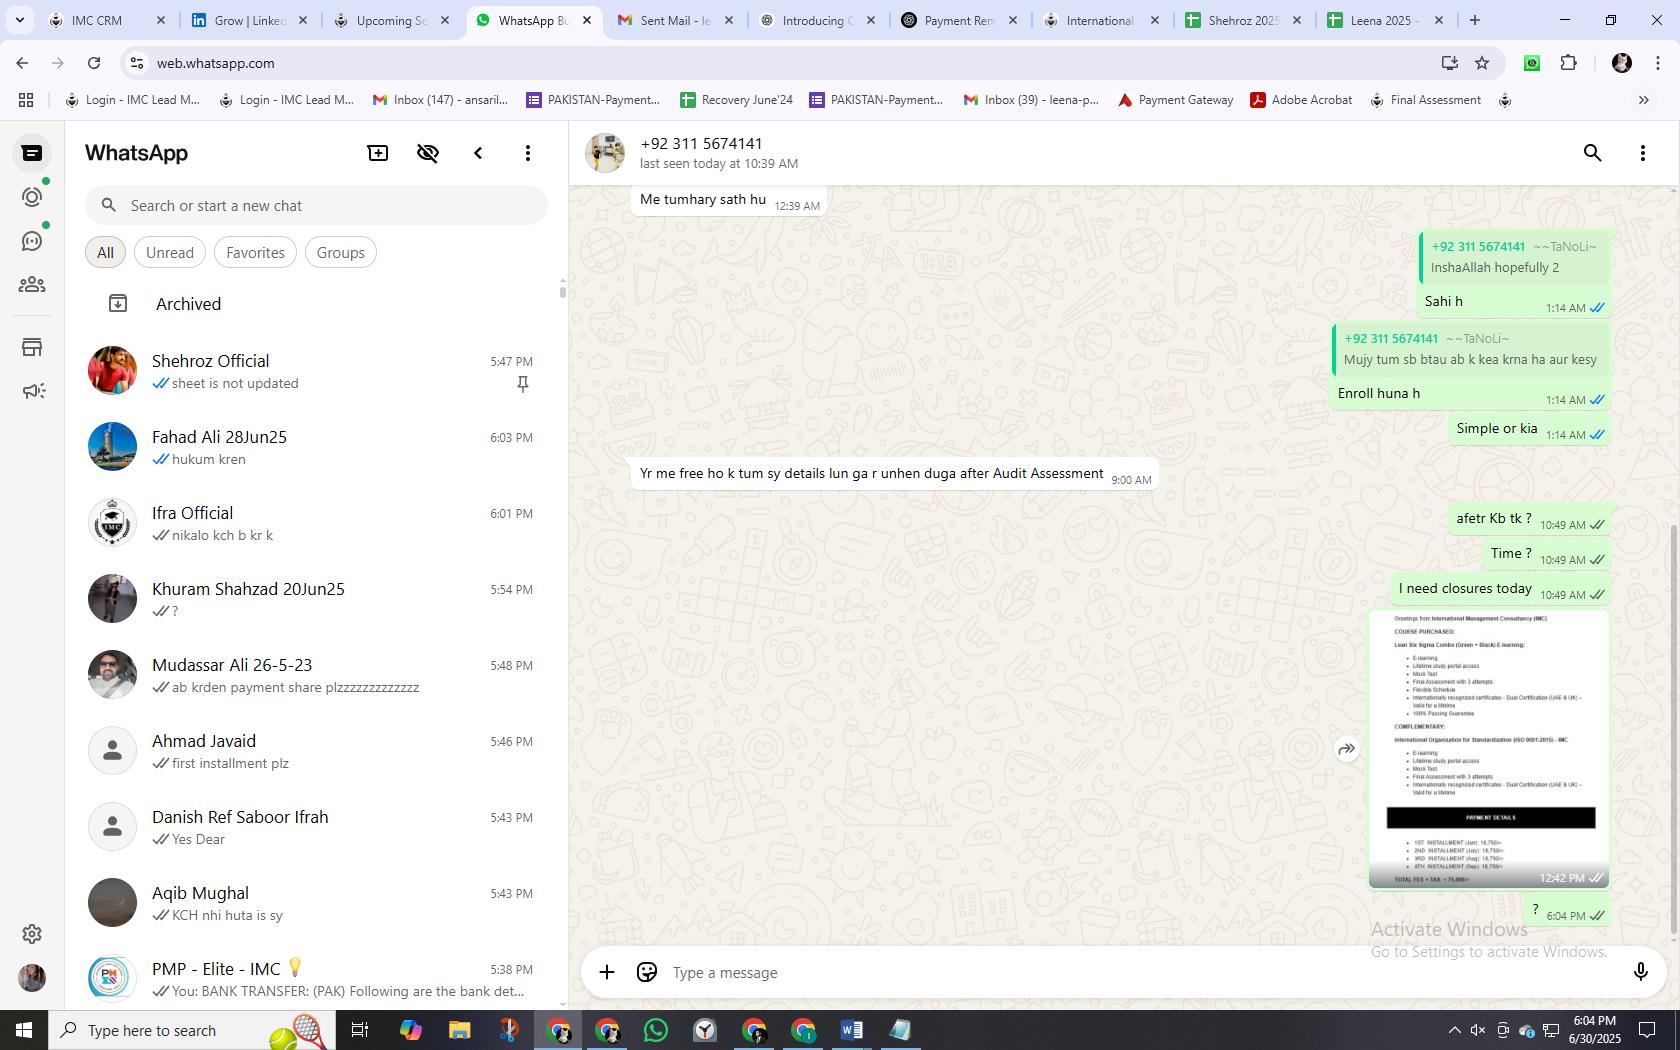Image resolution: width=1680 pixels, height=1050 pixels.
Task: Toggle the privacy blur eye icon
Action: [x=428, y=153]
